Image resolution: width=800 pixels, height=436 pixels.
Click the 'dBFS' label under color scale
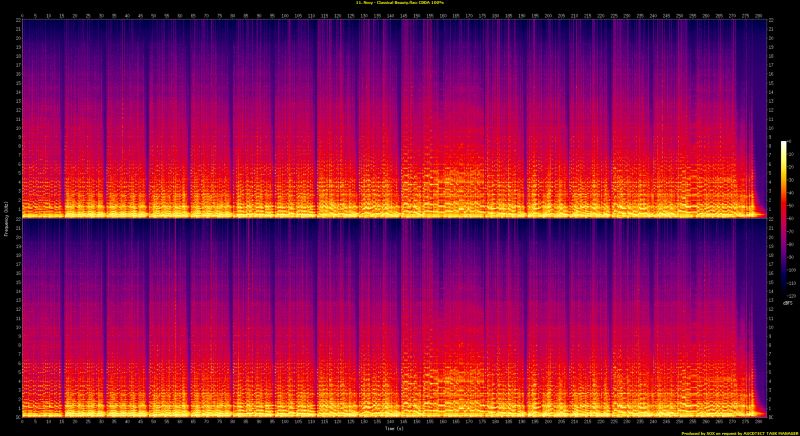(785, 303)
